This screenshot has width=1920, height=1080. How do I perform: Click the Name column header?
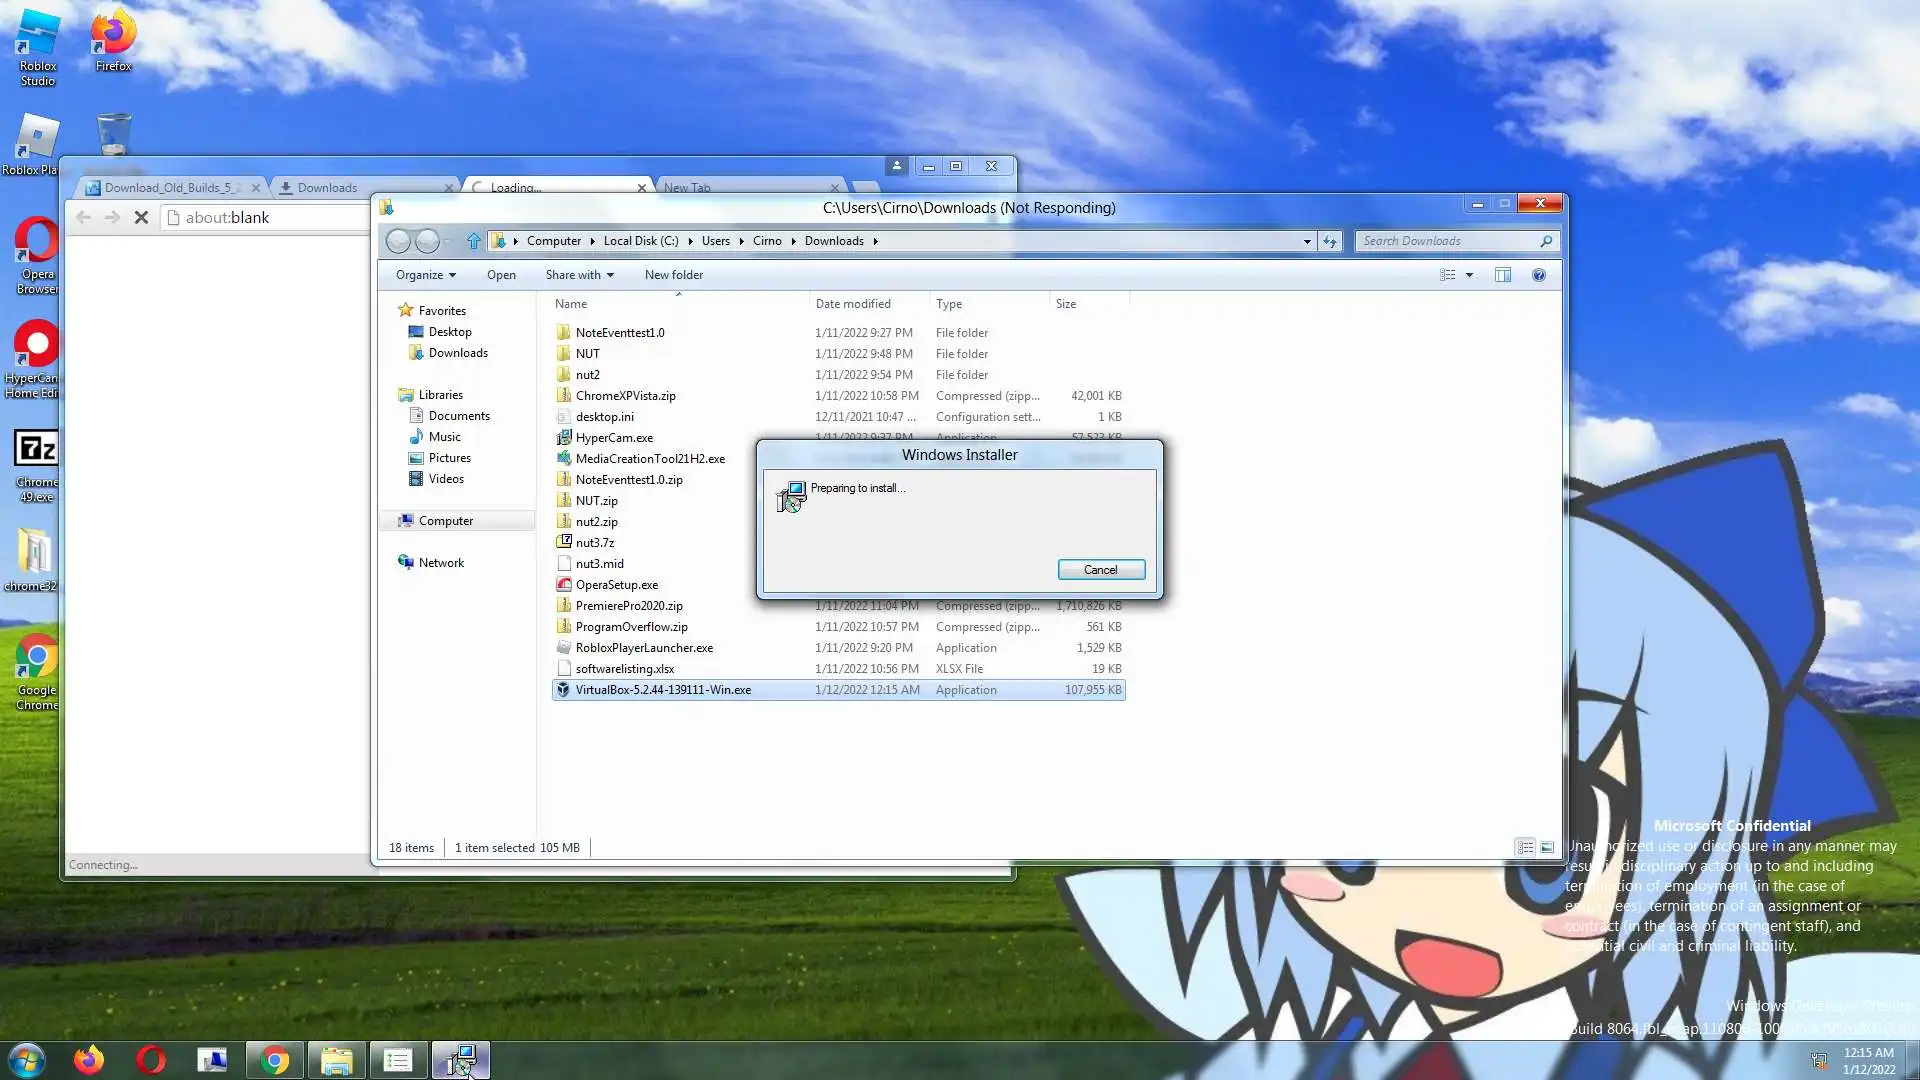click(571, 304)
